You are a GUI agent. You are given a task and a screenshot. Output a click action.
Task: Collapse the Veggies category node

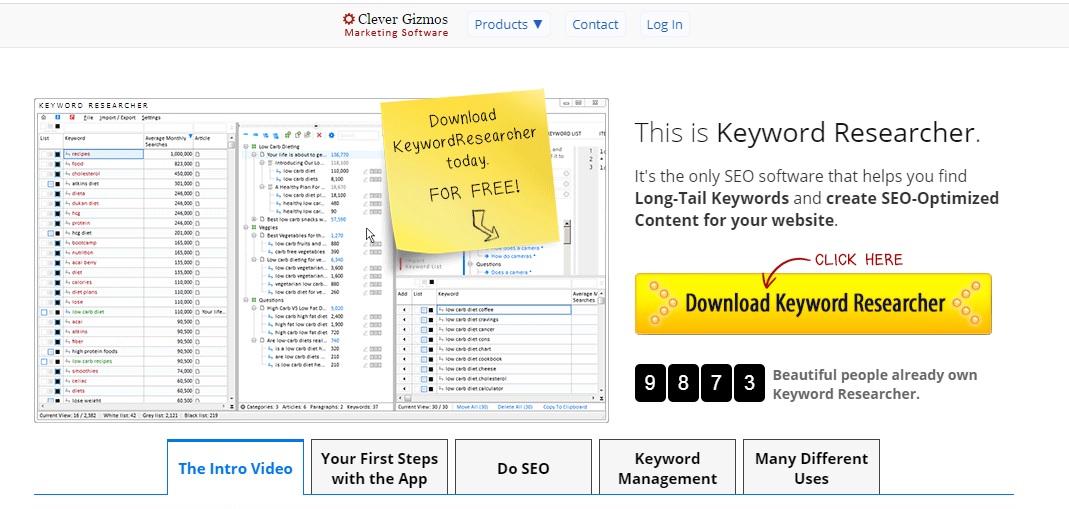click(x=247, y=228)
